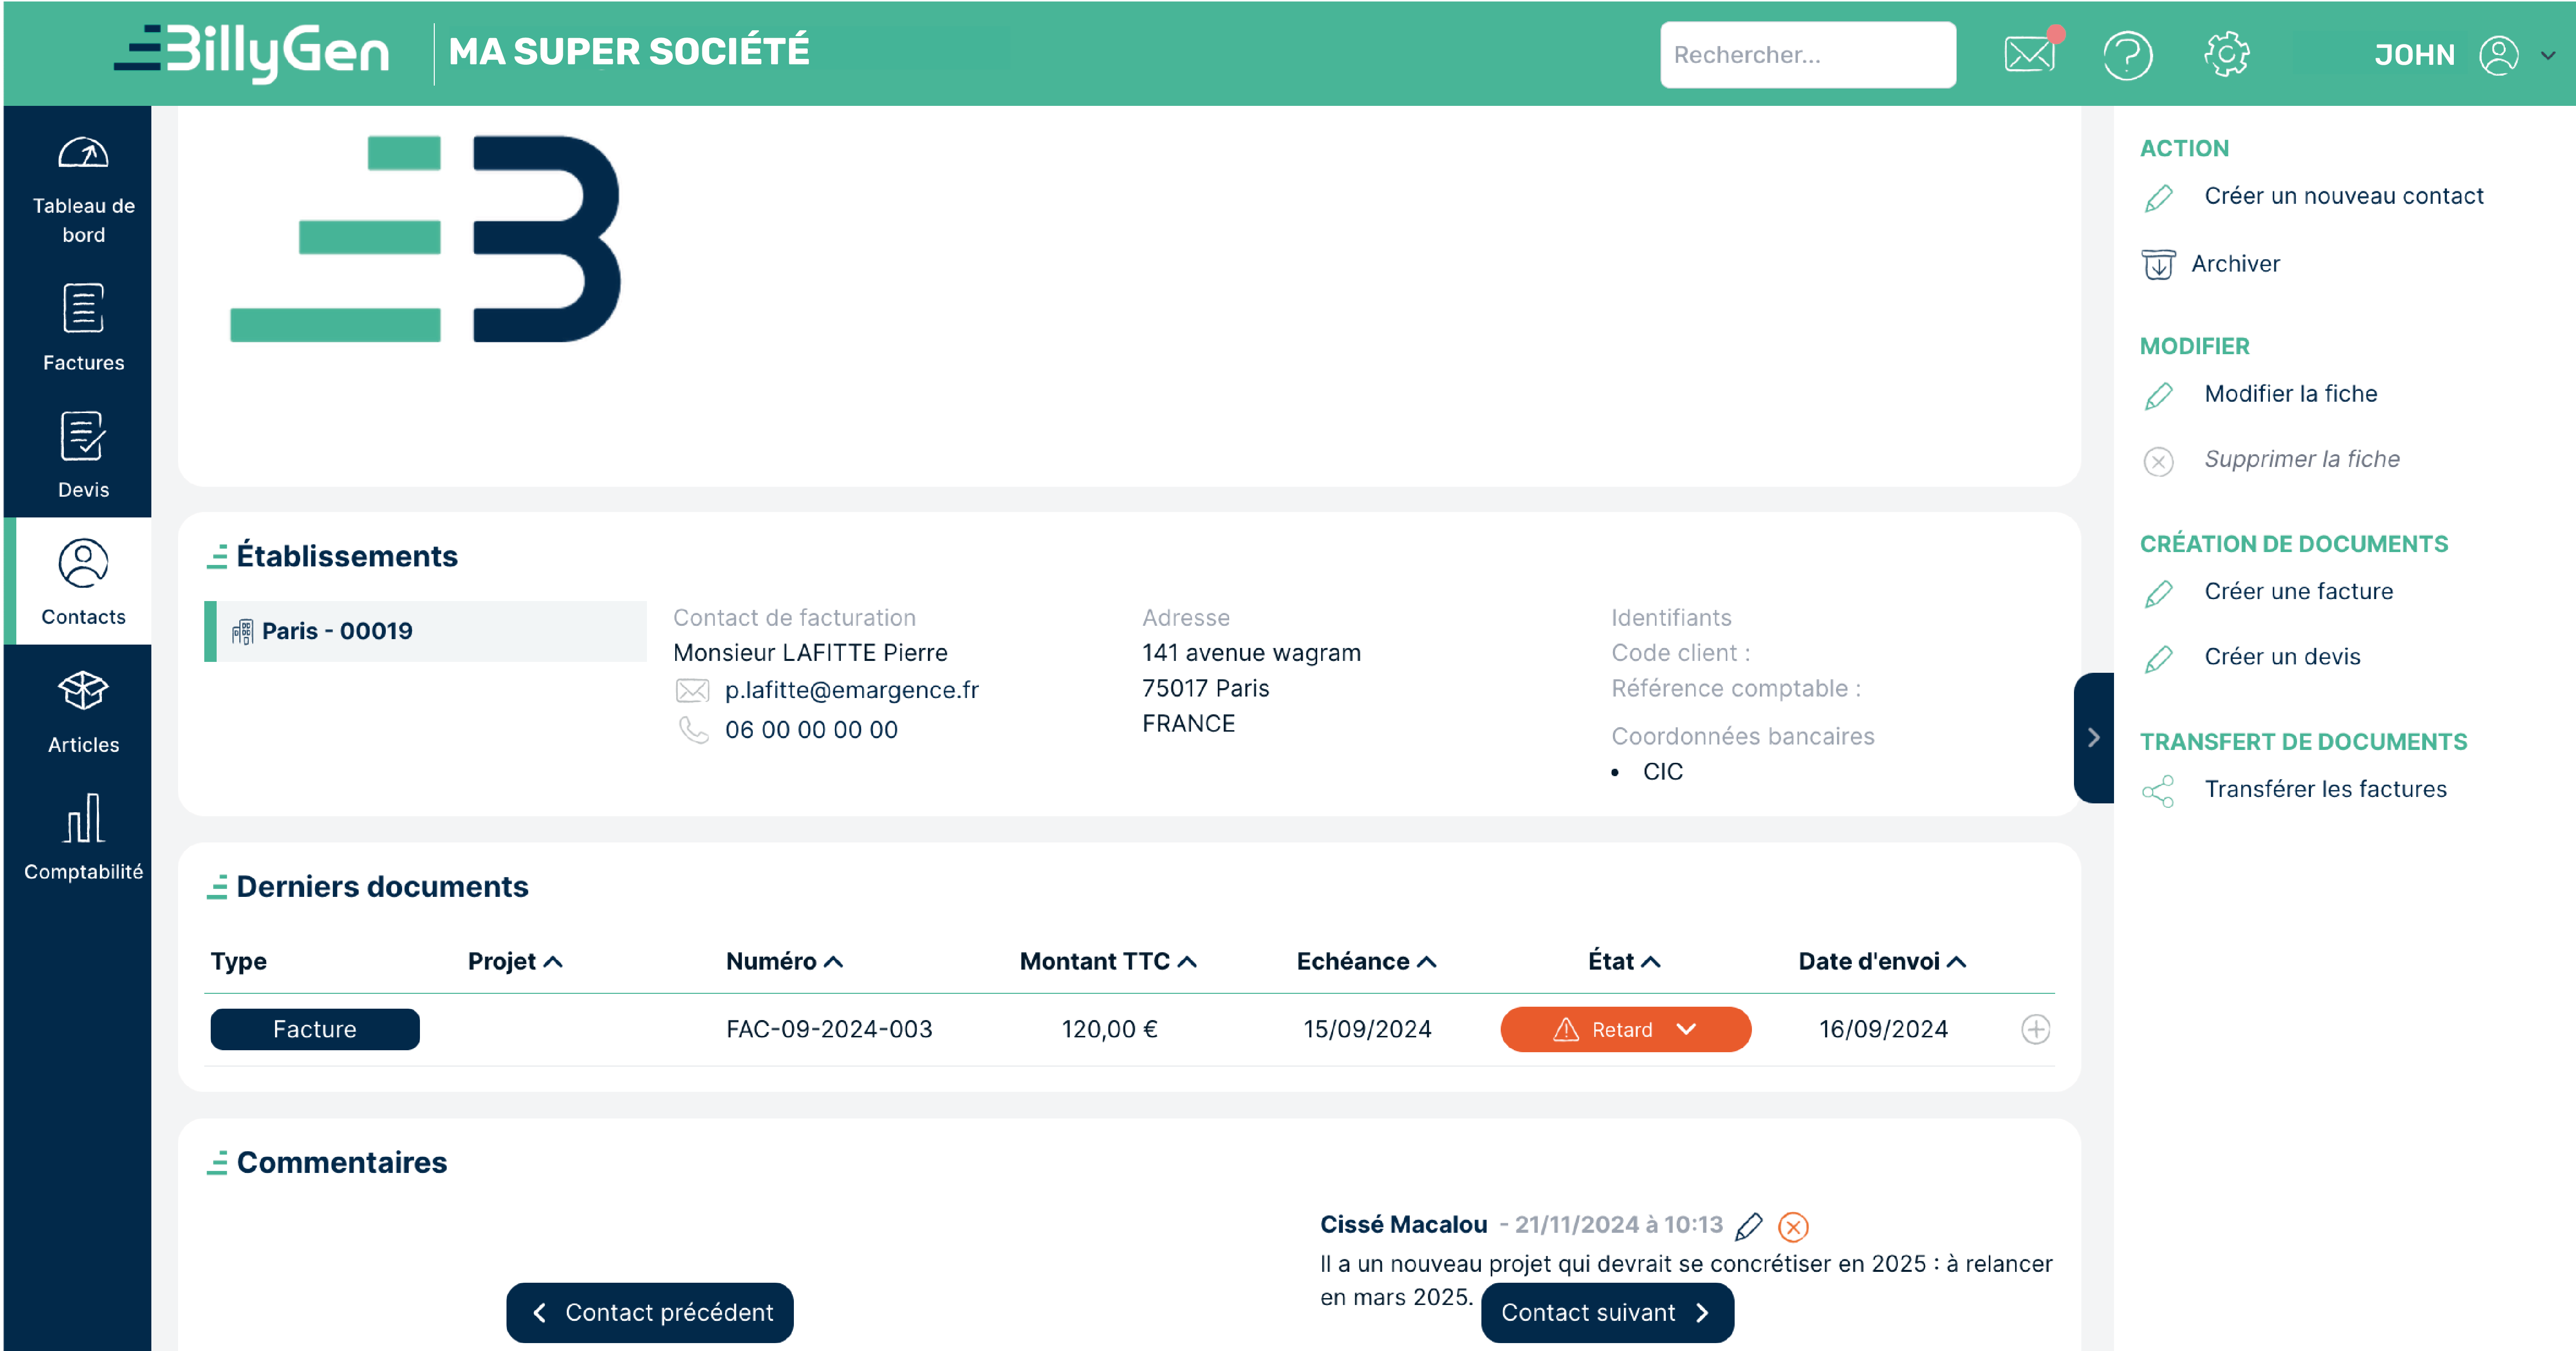Image resolution: width=2576 pixels, height=1351 pixels.
Task: Click the CIC bank details entry
Action: point(1662,772)
